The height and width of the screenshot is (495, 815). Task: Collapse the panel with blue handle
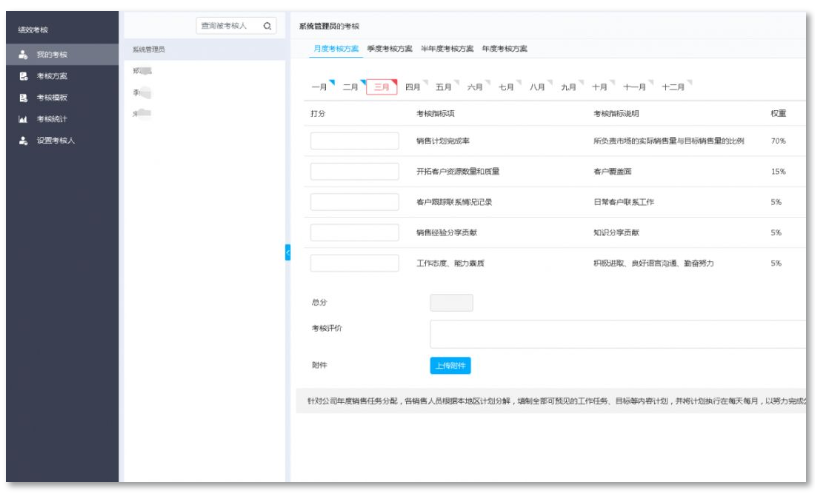pos(287,253)
